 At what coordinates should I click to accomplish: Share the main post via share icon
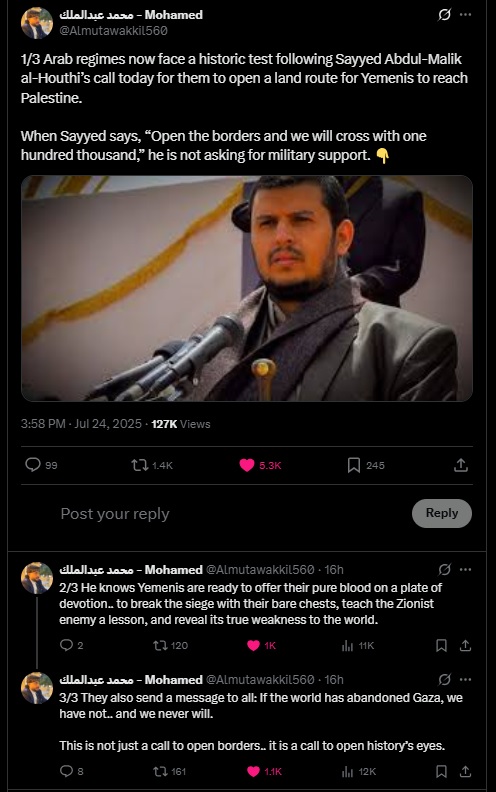[461, 465]
